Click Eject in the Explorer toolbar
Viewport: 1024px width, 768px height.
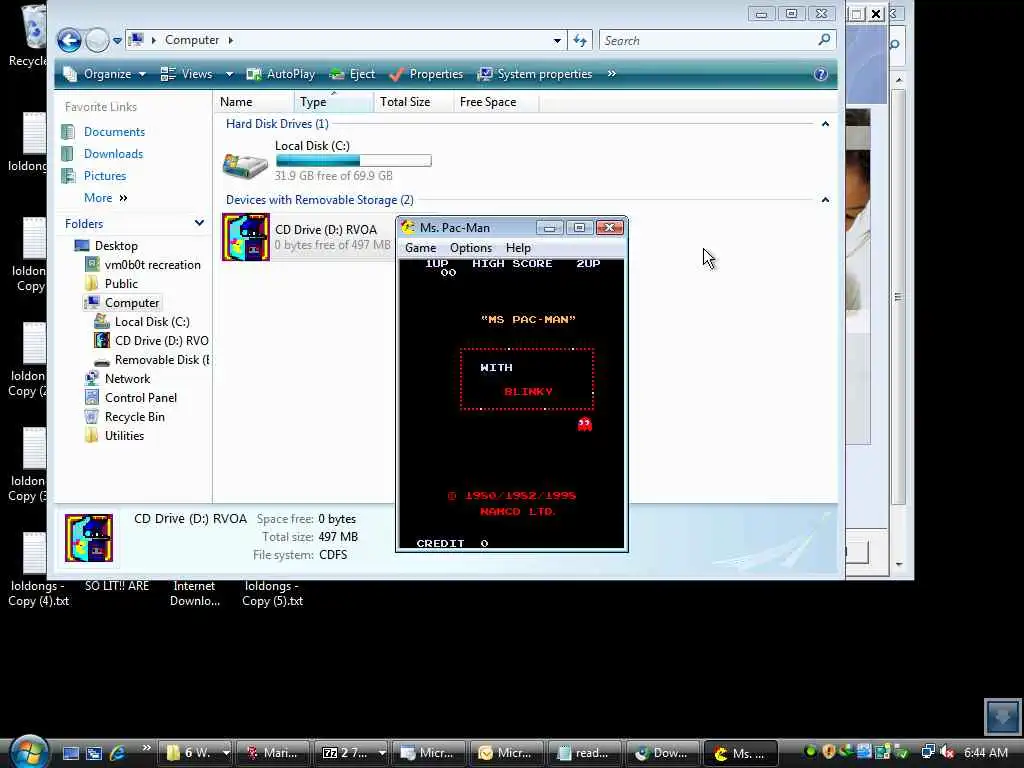point(353,74)
